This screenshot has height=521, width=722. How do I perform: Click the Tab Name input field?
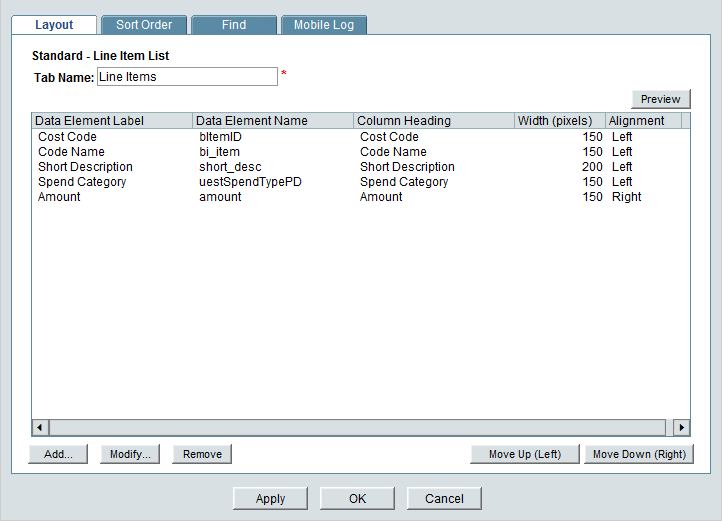[187, 77]
